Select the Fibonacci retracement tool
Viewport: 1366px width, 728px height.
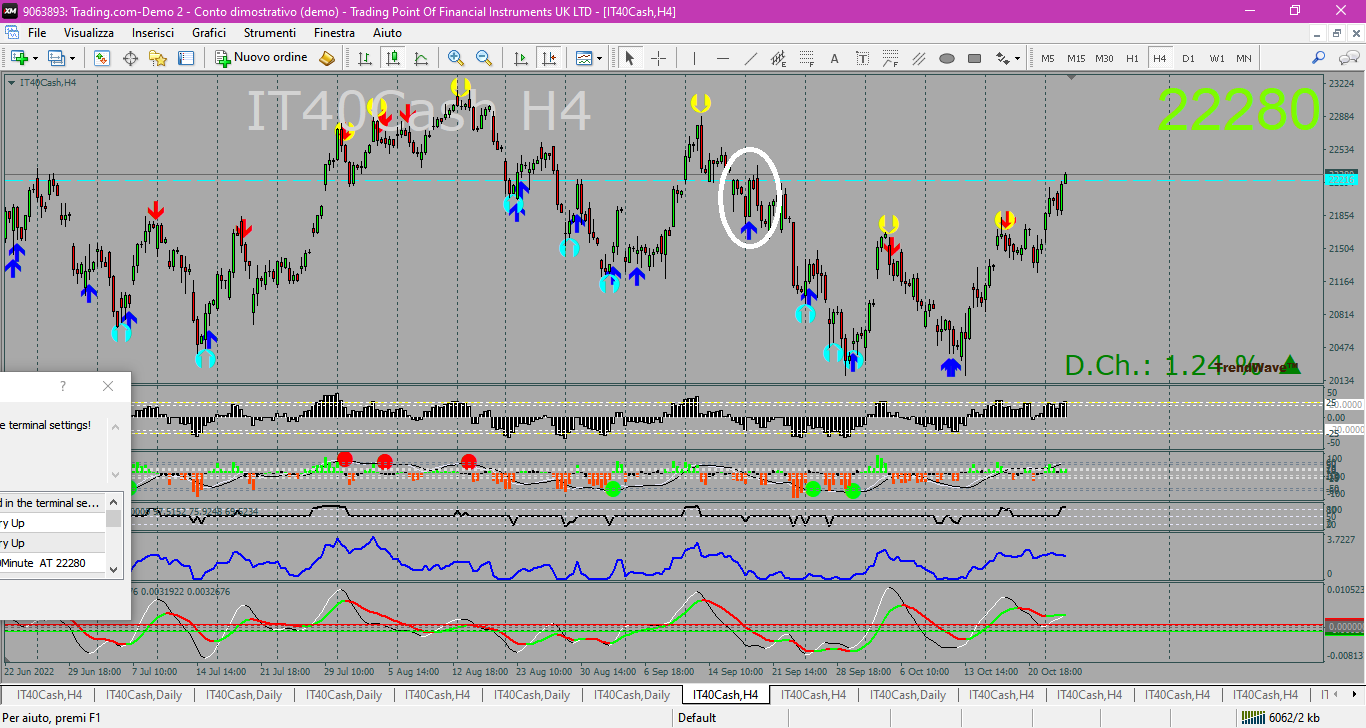pyautogui.click(x=806, y=58)
